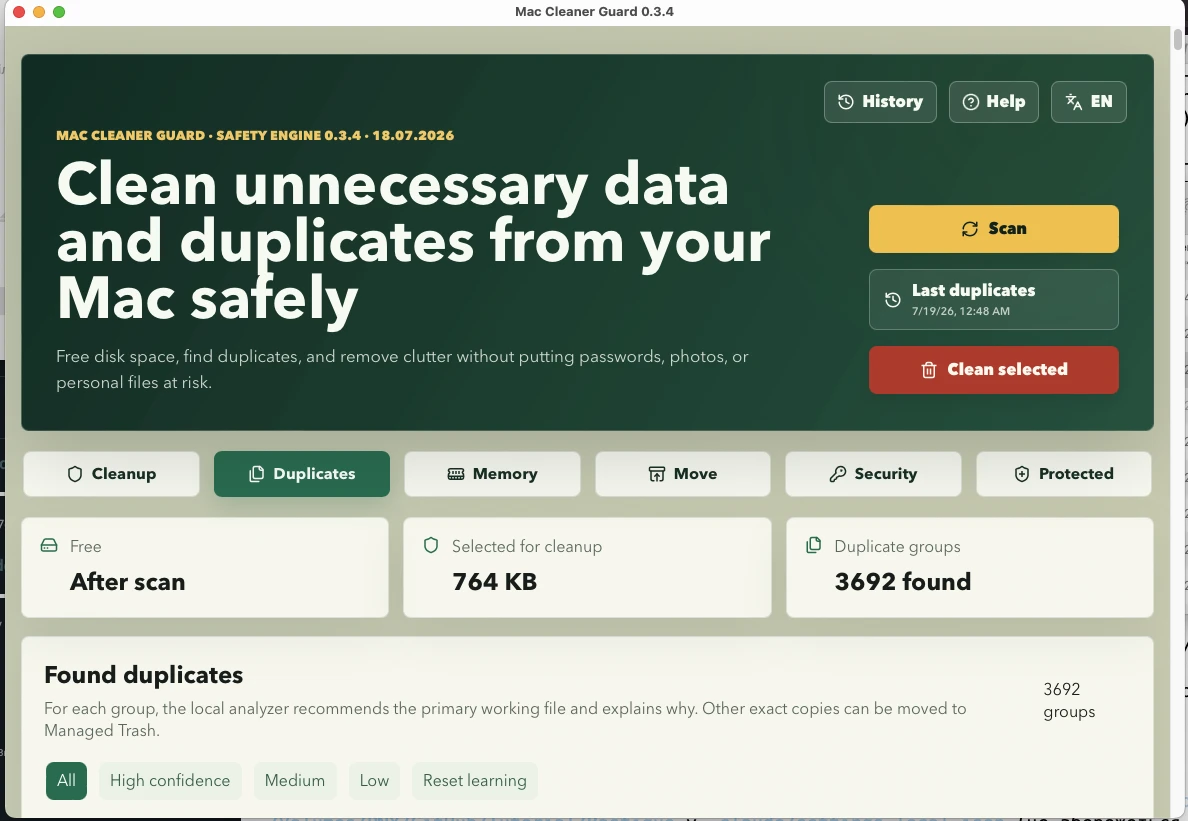Image resolution: width=1188 pixels, height=821 pixels.
Task: Click the '3692 groups' counter
Action: (1069, 701)
